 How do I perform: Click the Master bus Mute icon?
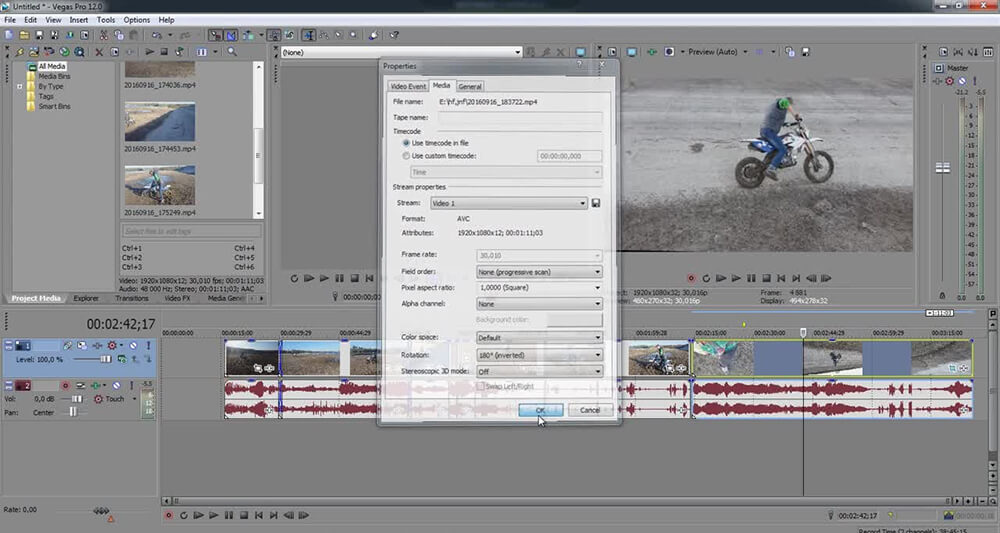(x=962, y=81)
